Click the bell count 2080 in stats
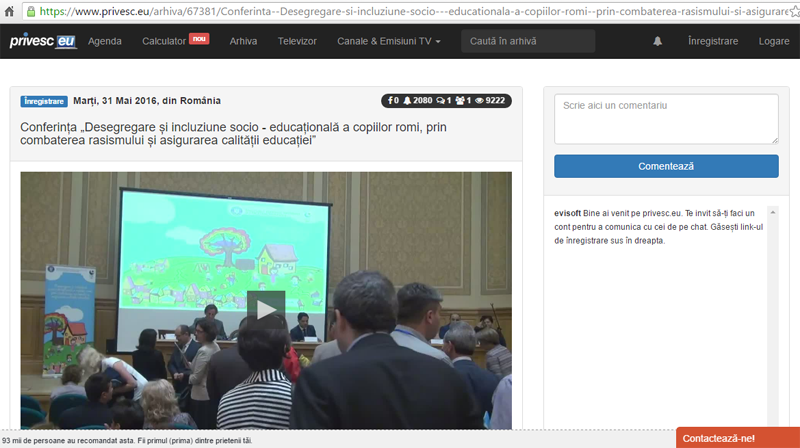This screenshot has width=800, height=448. [418, 101]
